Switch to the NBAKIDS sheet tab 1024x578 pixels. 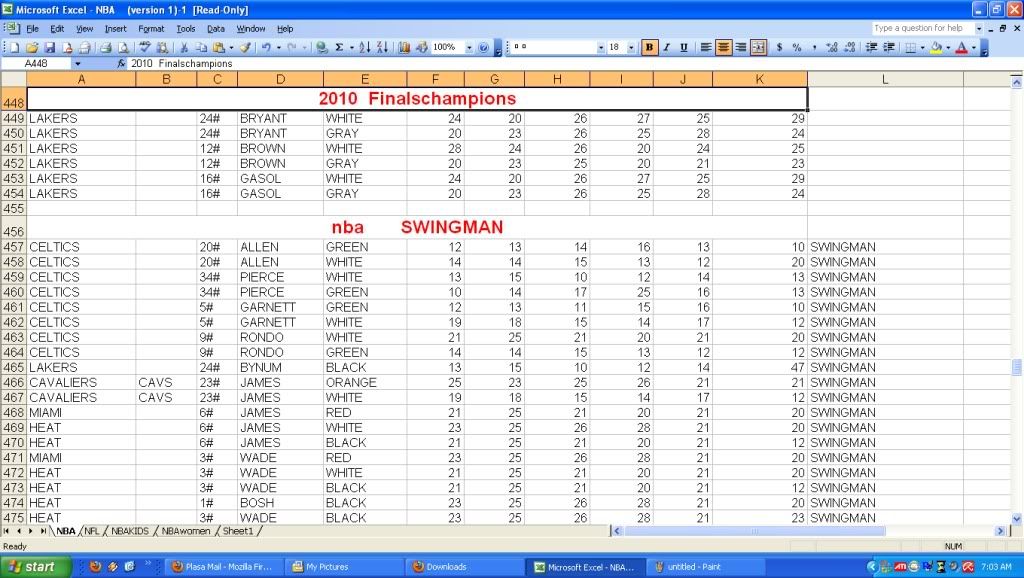point(130,531)
